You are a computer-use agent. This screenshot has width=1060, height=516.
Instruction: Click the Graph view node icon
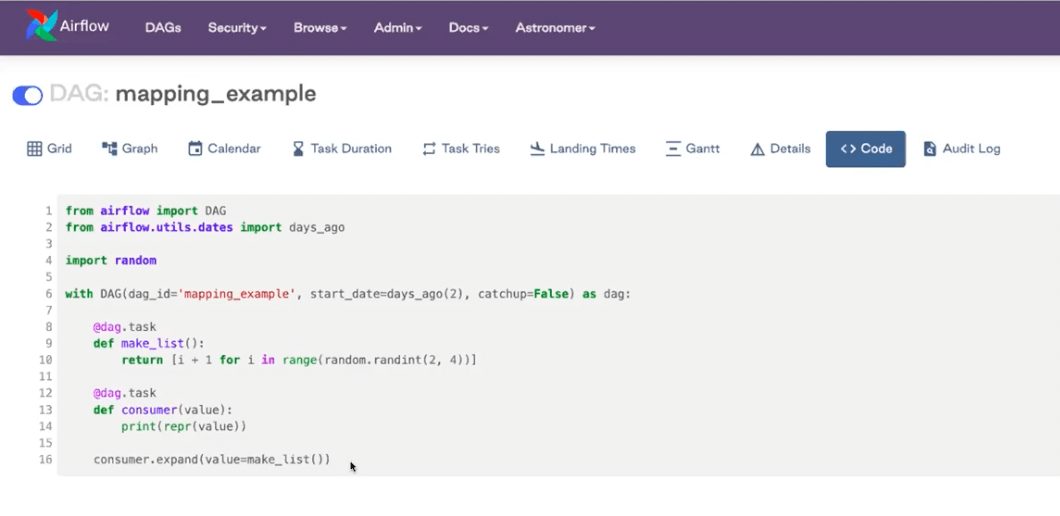pos(110,149)
